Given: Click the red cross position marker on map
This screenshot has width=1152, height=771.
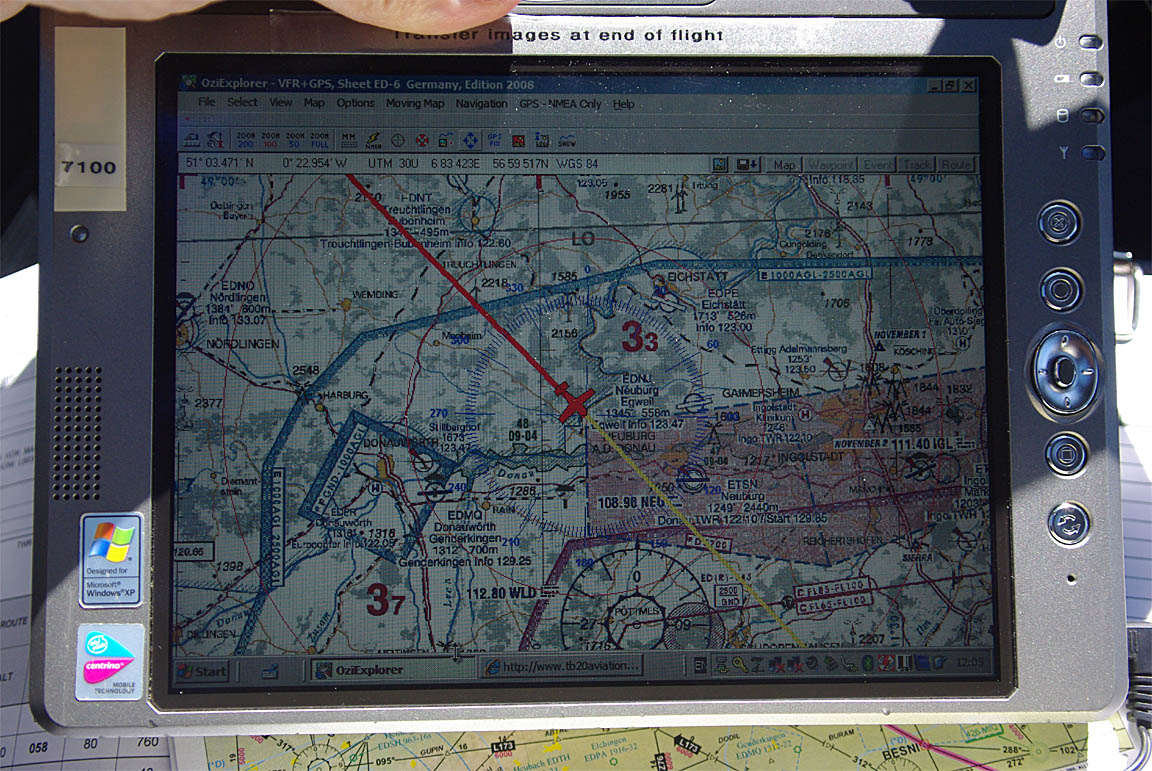Looking at the screenshot, I should (x=575, y=403).
